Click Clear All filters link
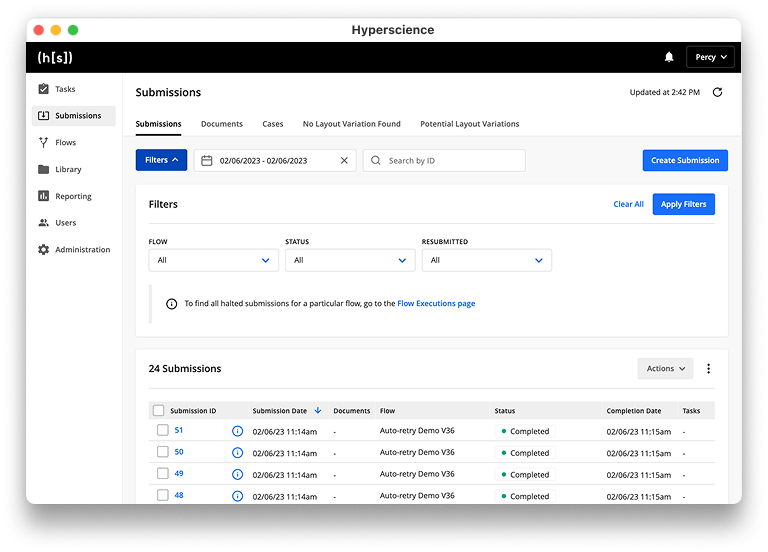 point(628,204)
